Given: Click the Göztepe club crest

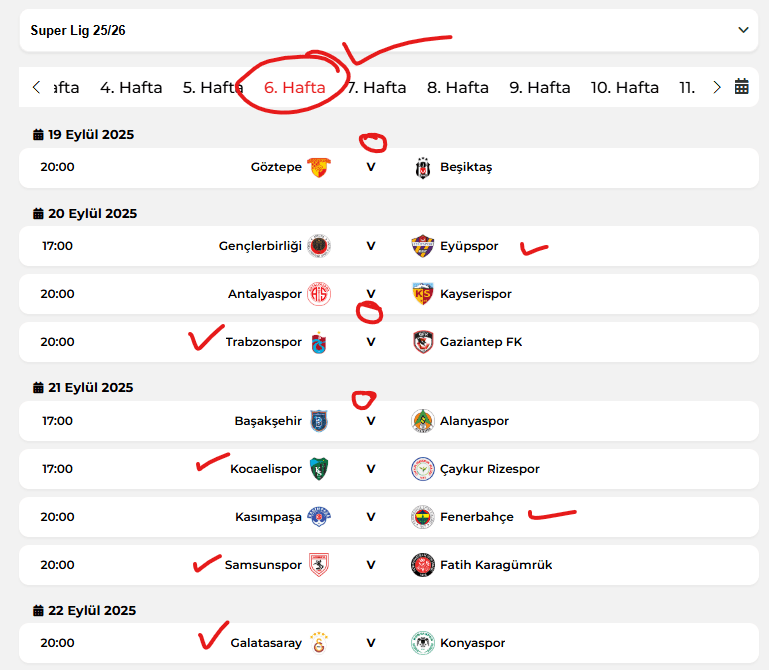Looking at the screenshot, I should coord(319,167).
